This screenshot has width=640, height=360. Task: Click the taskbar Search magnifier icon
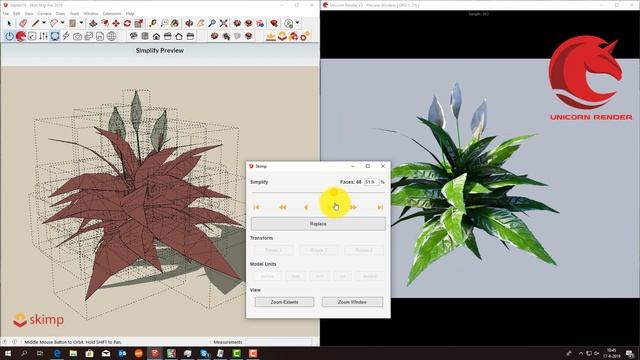point(24,353)
